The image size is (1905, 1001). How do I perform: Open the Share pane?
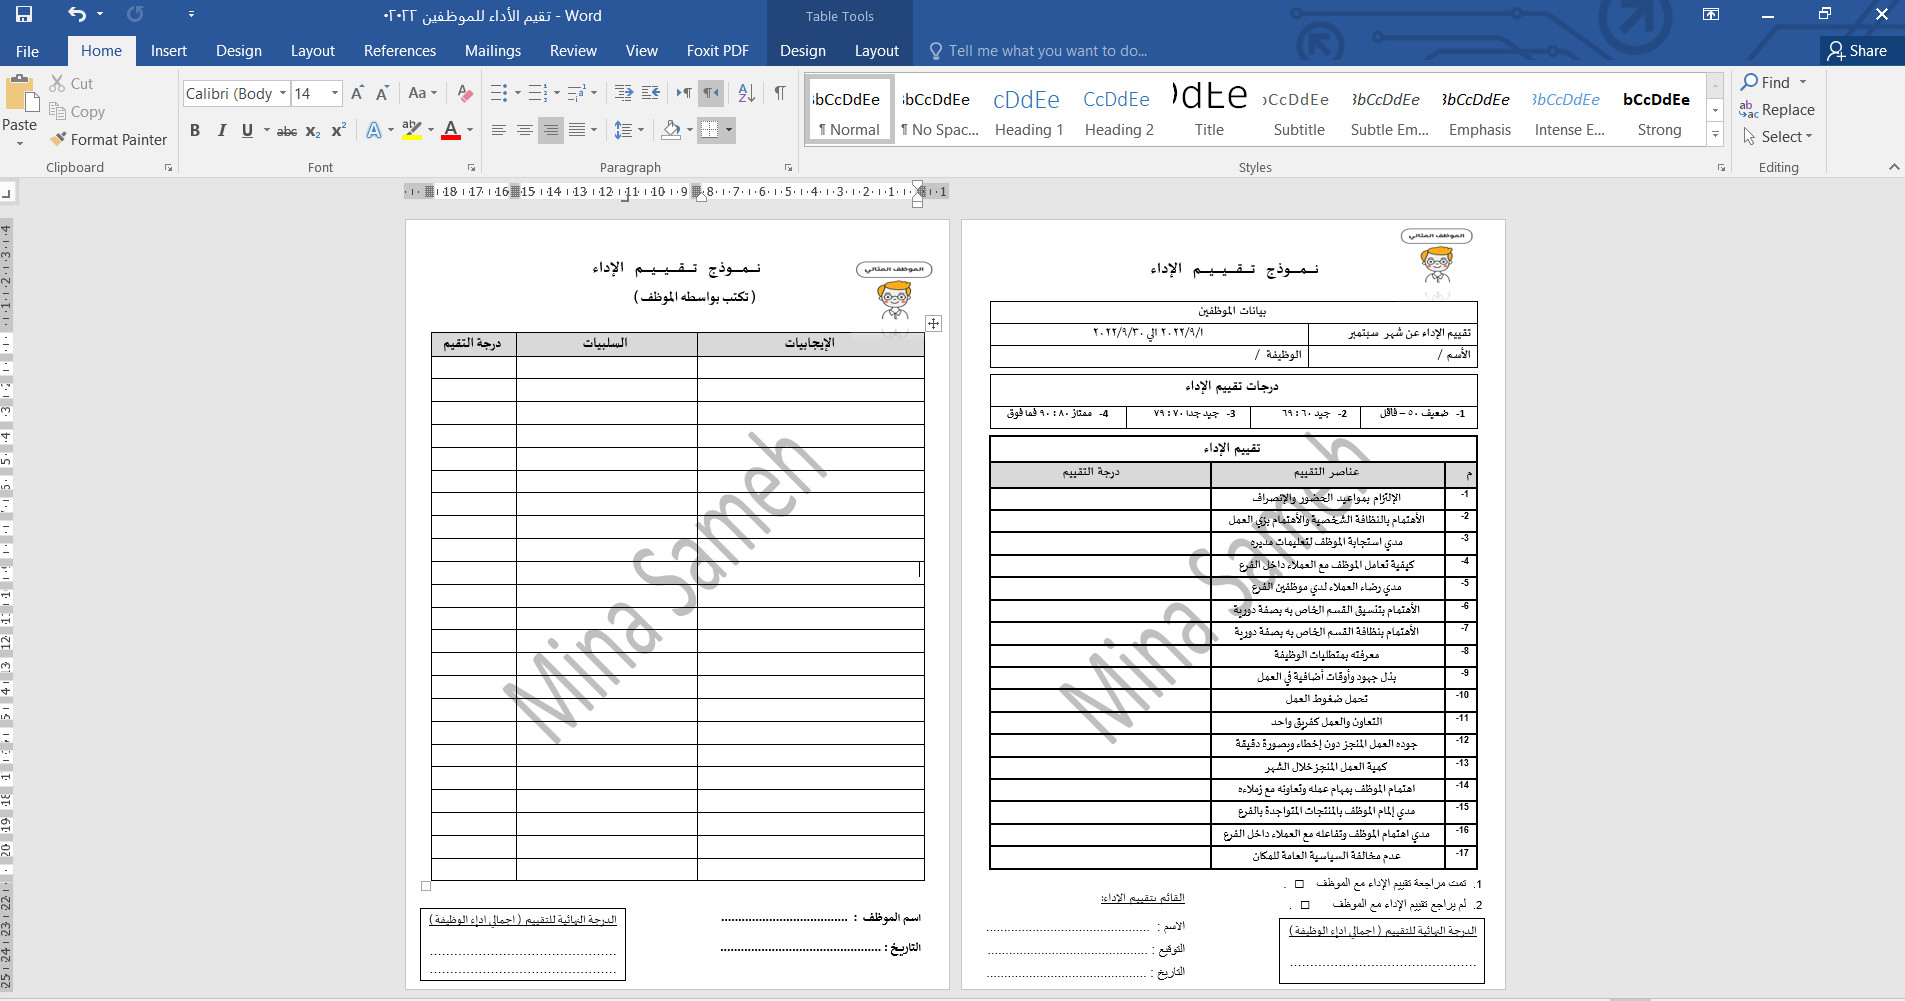point(1858,50)
